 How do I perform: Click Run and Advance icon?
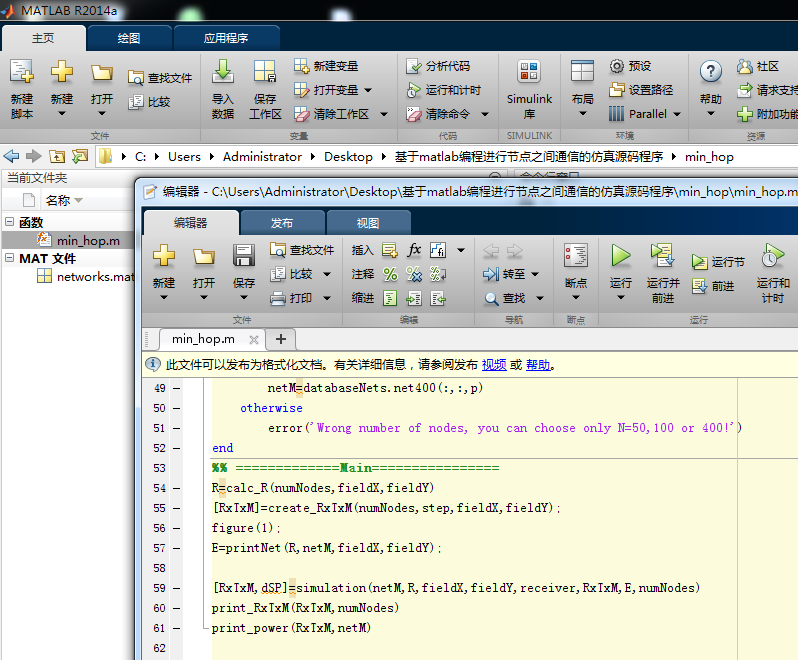(663, 255)
